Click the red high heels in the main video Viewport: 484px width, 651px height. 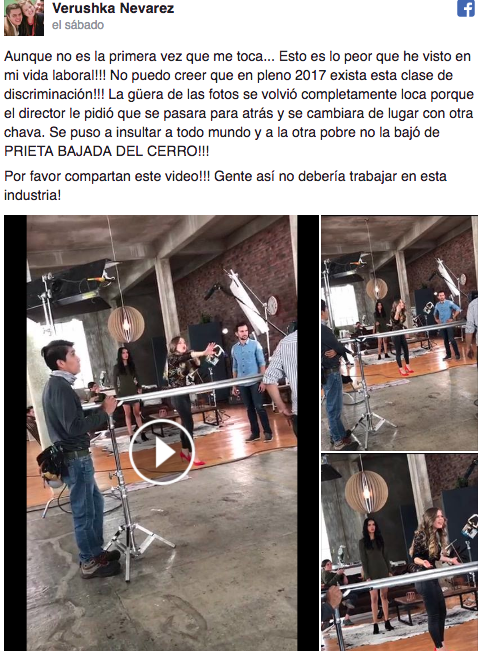192,458
